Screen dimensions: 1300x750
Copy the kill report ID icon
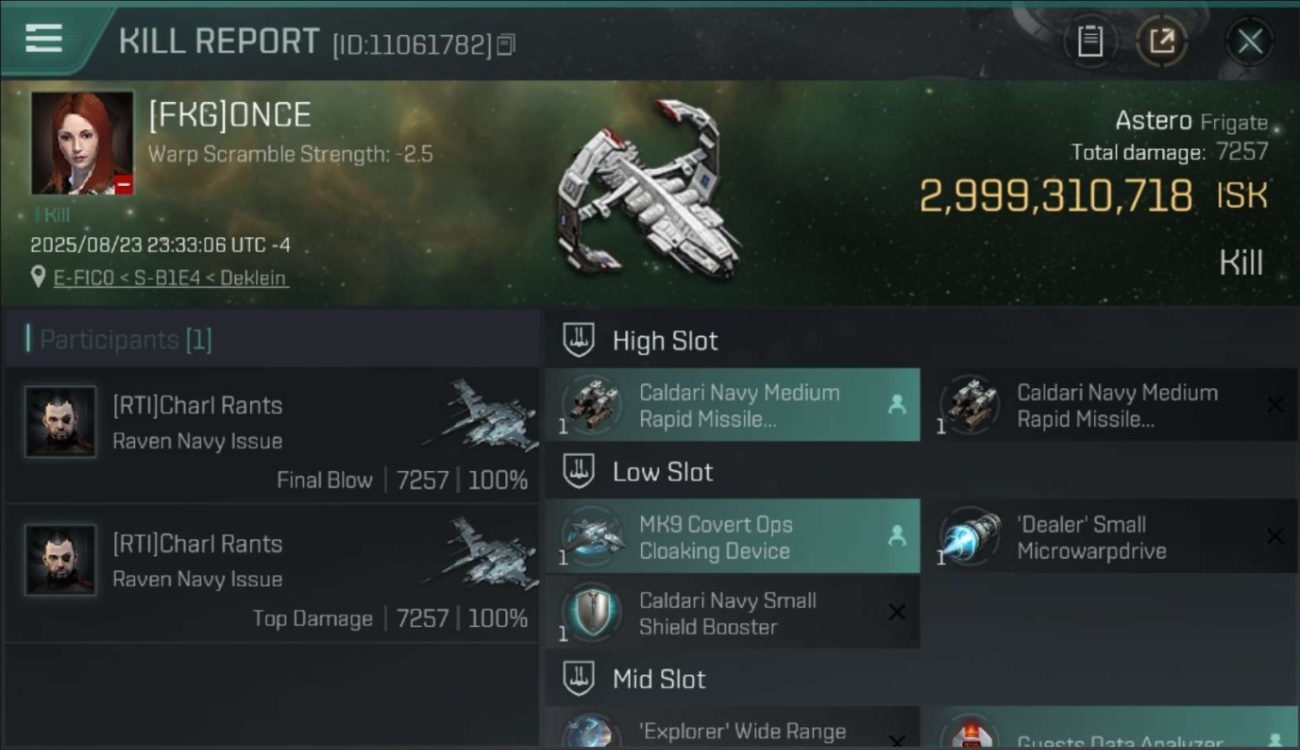coord(506,44)
